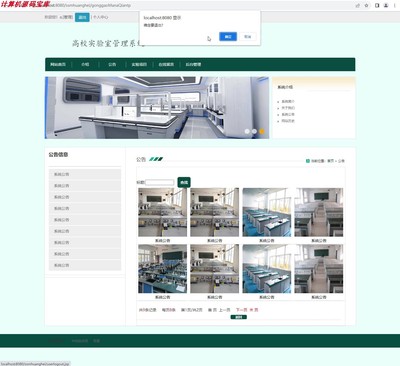Image resolution: width=400 pixels, height=366 pixels.
Task: Open the 公告 item in green navigation bar
Action: [112, 64]
